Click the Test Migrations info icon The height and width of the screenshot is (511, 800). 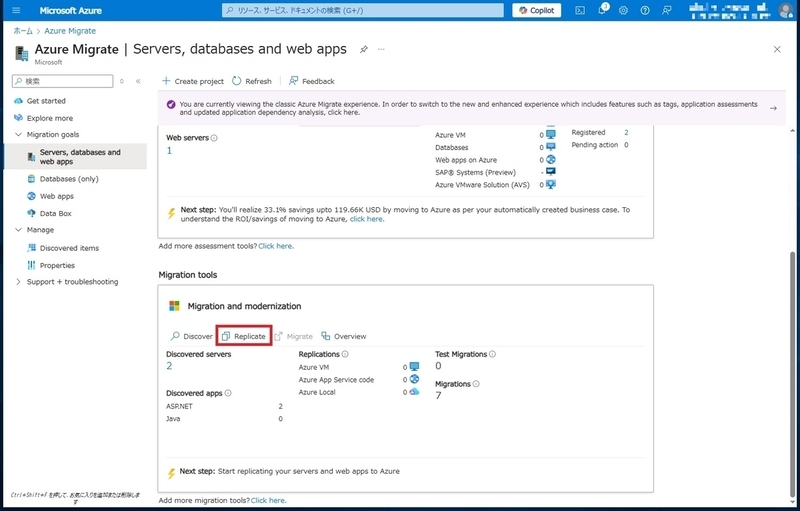[x=492, y=354]
